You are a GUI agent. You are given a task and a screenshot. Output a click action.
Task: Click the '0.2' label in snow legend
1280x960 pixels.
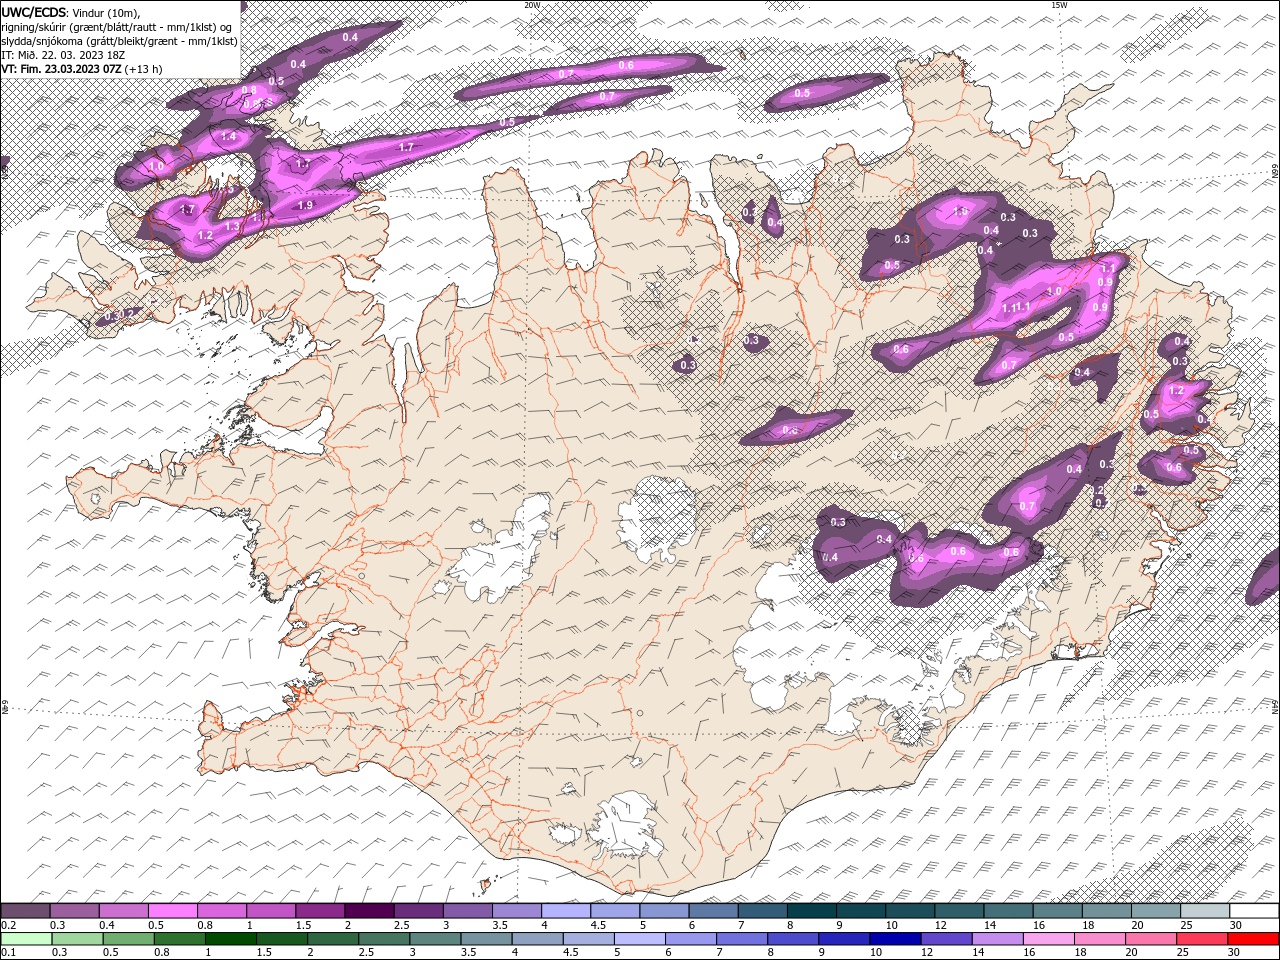[8, 925]
